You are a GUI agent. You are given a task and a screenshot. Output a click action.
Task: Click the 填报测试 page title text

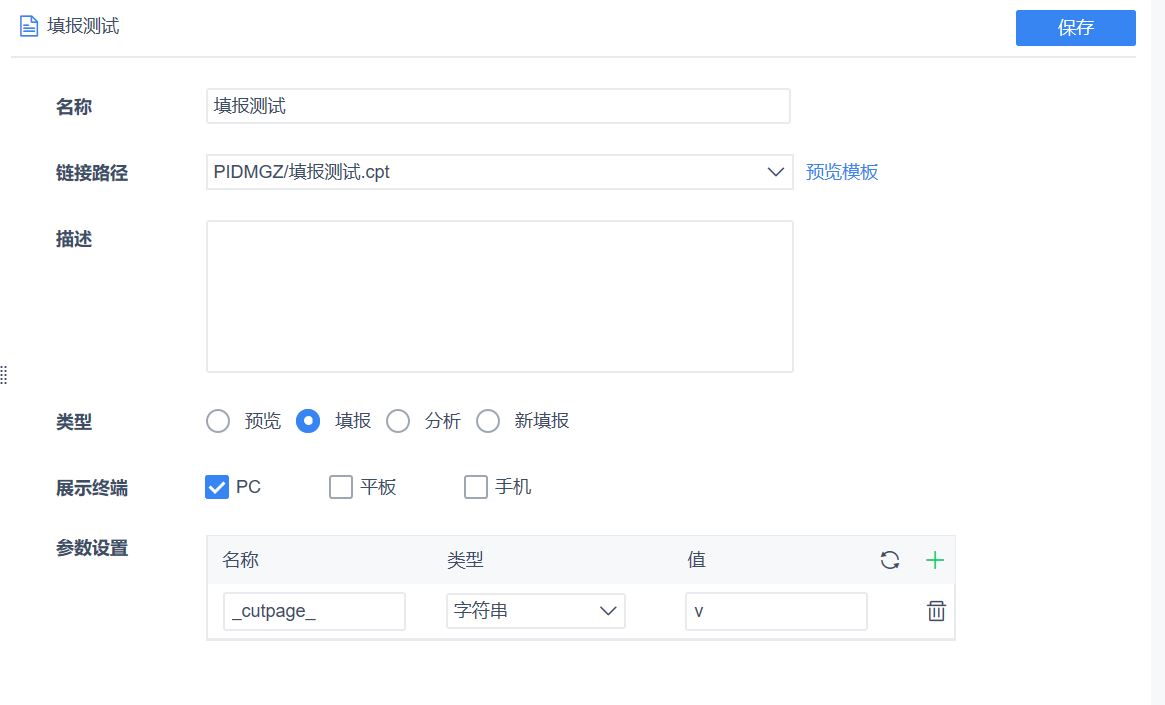(x=83, y=26)
